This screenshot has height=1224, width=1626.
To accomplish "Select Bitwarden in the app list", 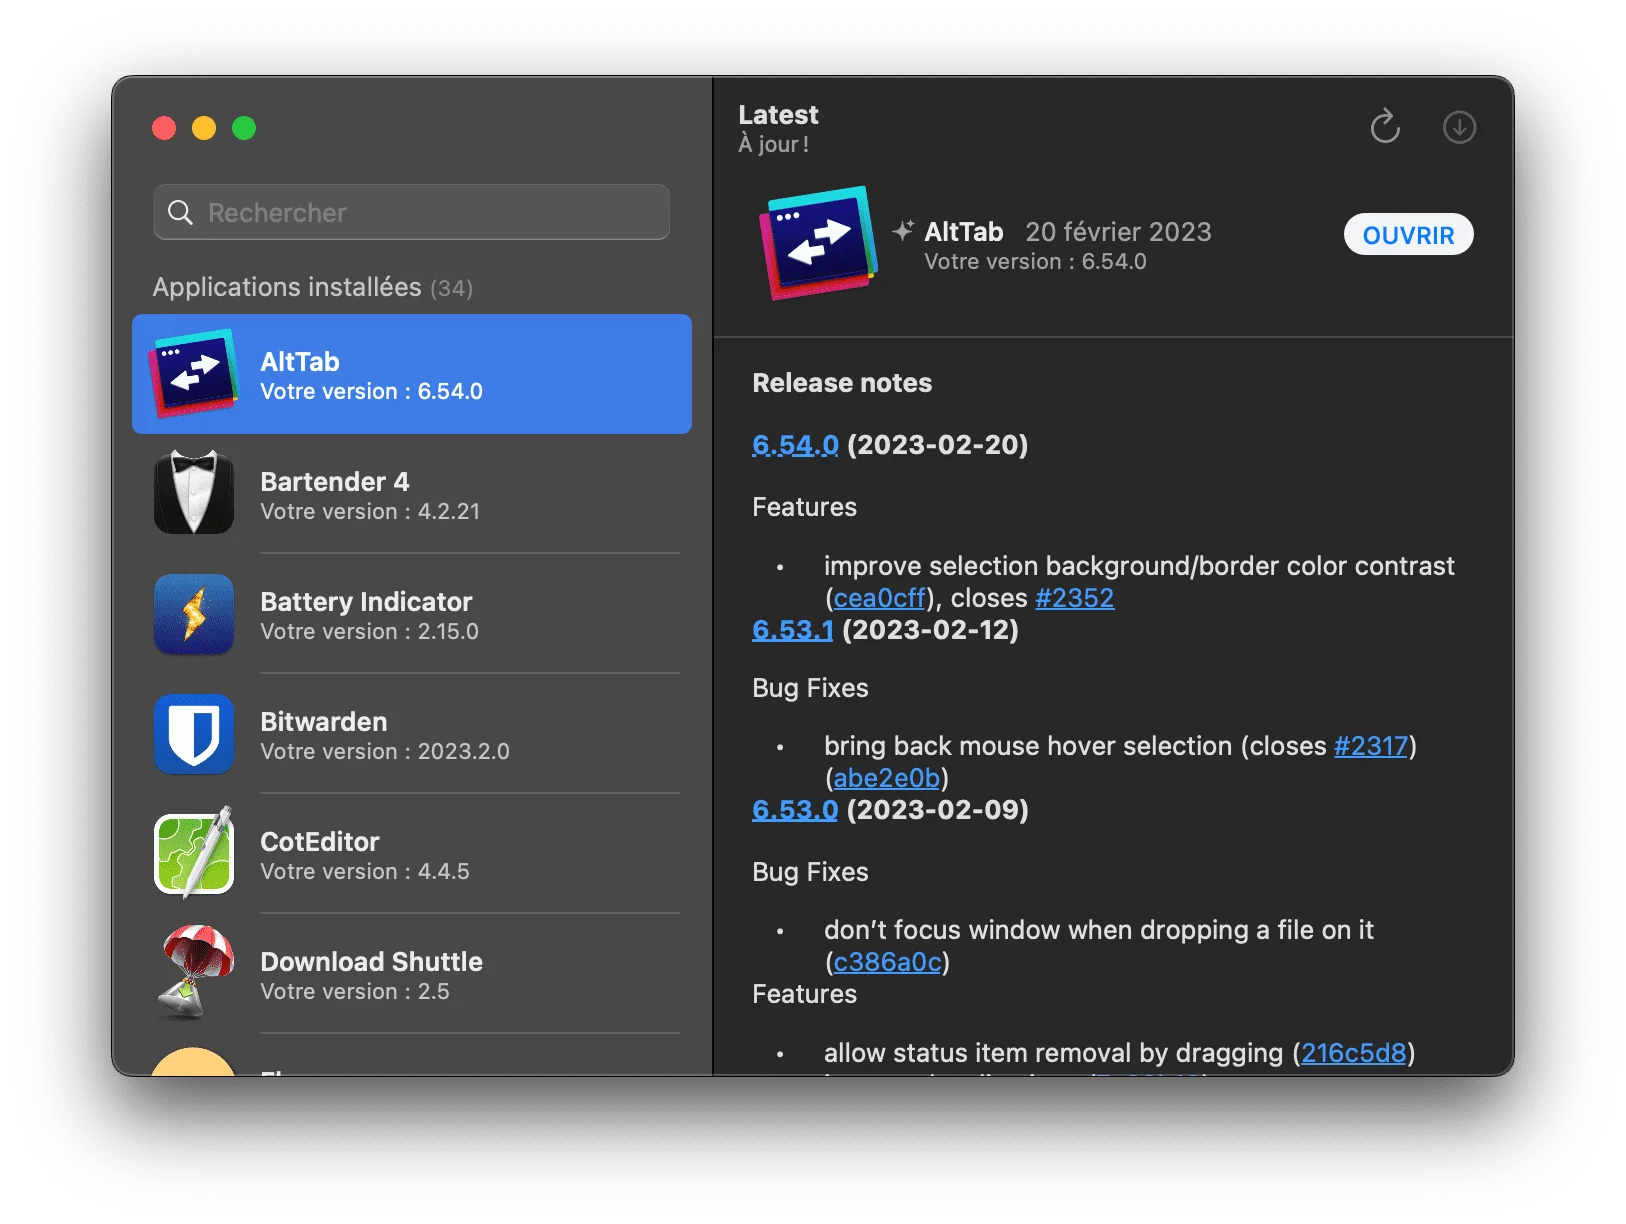I will (412, 734).
